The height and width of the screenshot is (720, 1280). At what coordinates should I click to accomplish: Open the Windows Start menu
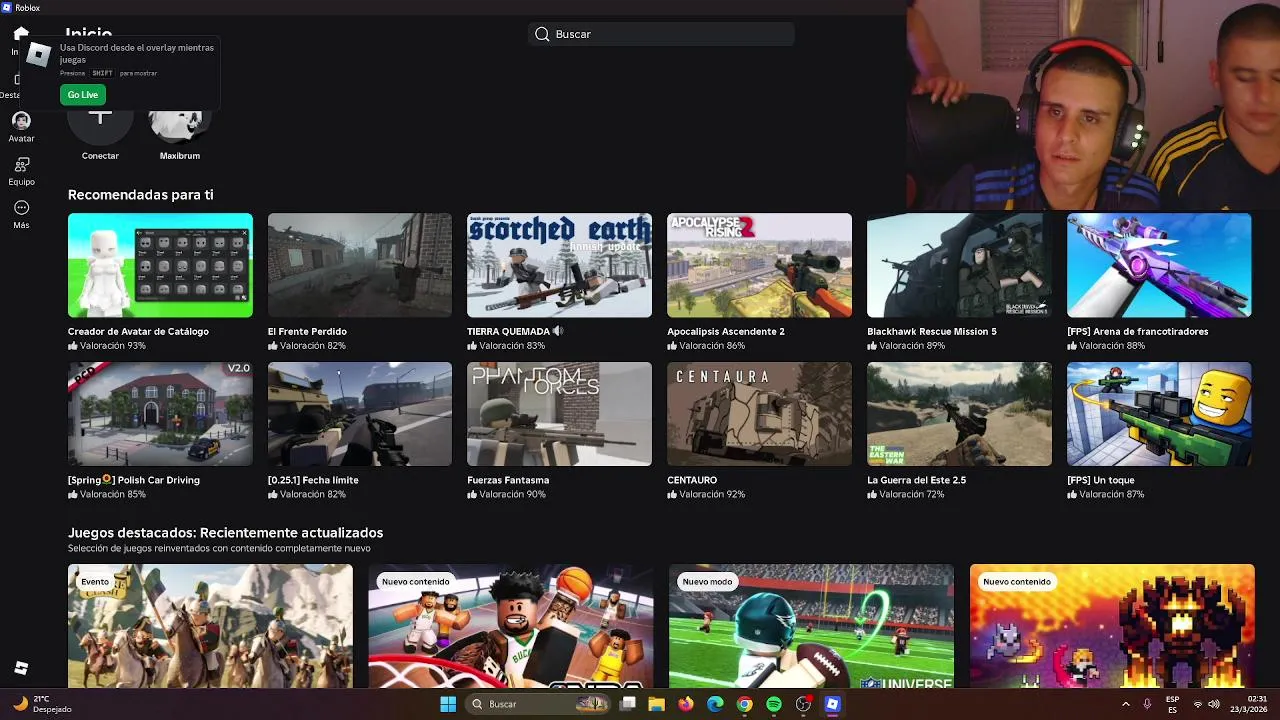click(448, 704)
